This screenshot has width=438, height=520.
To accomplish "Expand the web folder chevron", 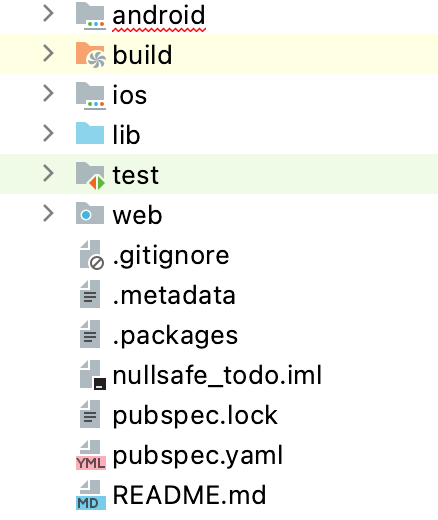I will pos(49,214).
